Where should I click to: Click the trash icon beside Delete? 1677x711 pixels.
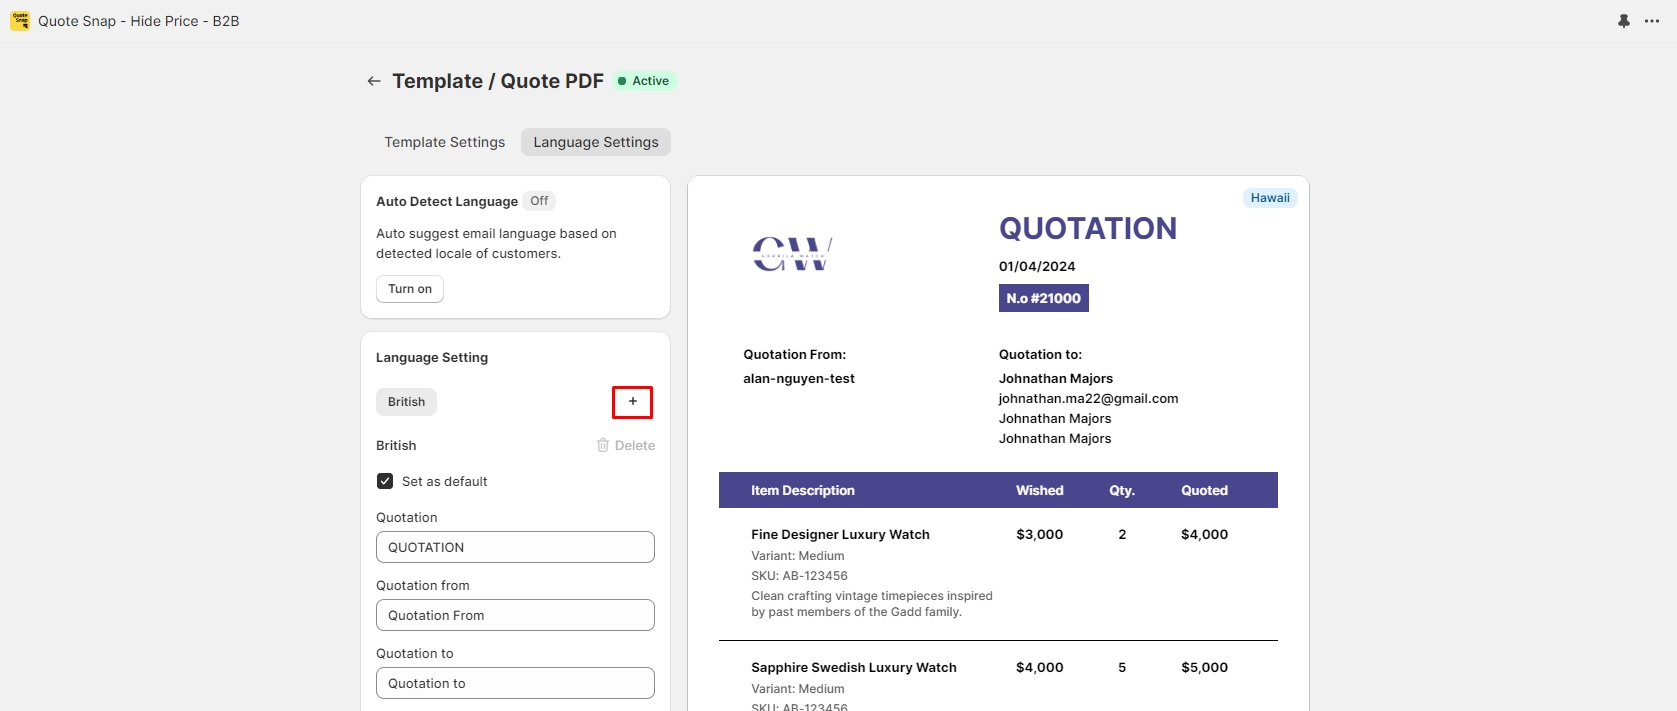[x=603, y=445]
